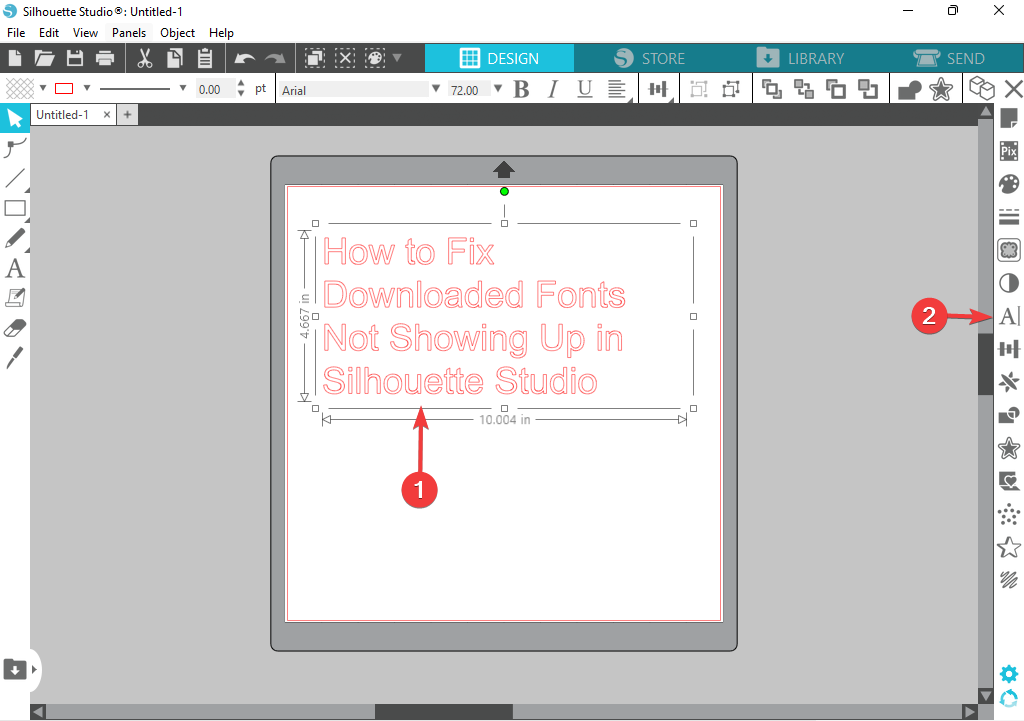
Task: Toggle Bold text formatting
Action: point(521,89)
